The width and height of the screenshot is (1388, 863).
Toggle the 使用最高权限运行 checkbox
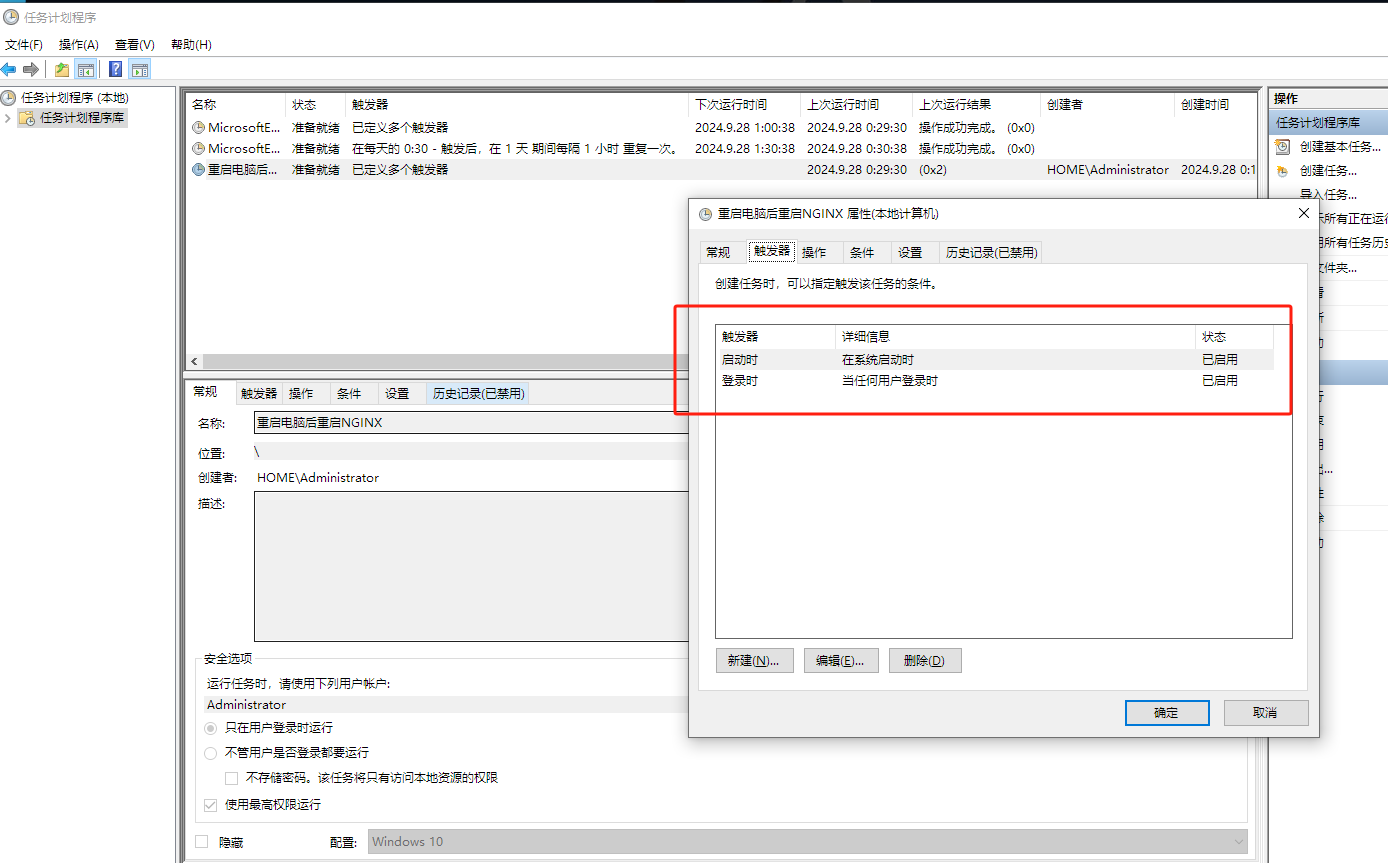coord(211,805)
